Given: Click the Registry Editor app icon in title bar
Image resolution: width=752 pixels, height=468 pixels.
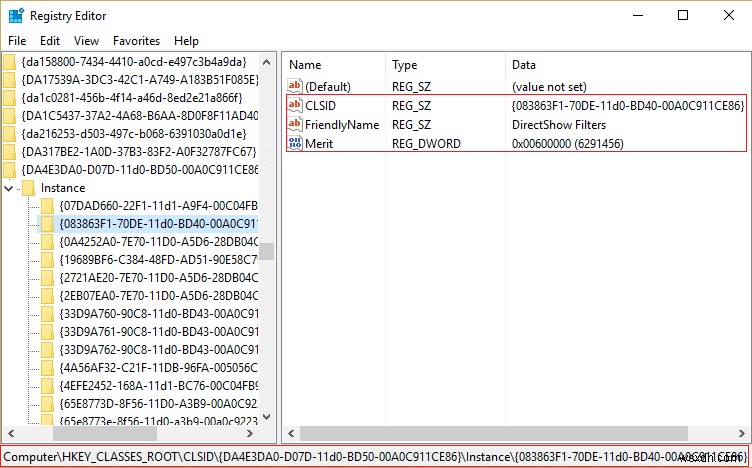Looking at the screenshot, I should (x=16, y=15).
